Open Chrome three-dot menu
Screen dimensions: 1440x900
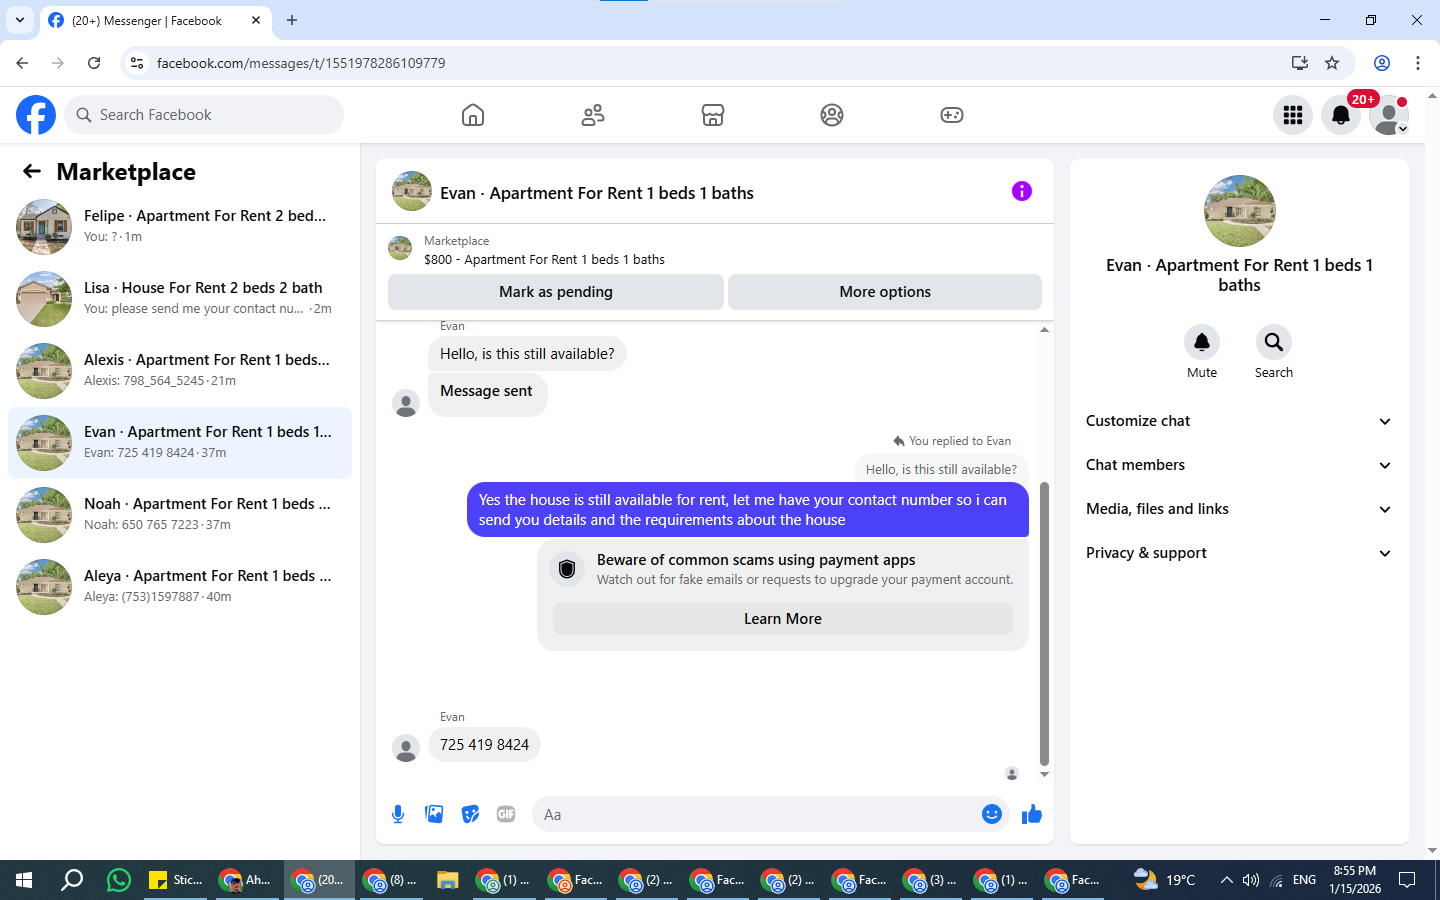[x=1418, y=63]
